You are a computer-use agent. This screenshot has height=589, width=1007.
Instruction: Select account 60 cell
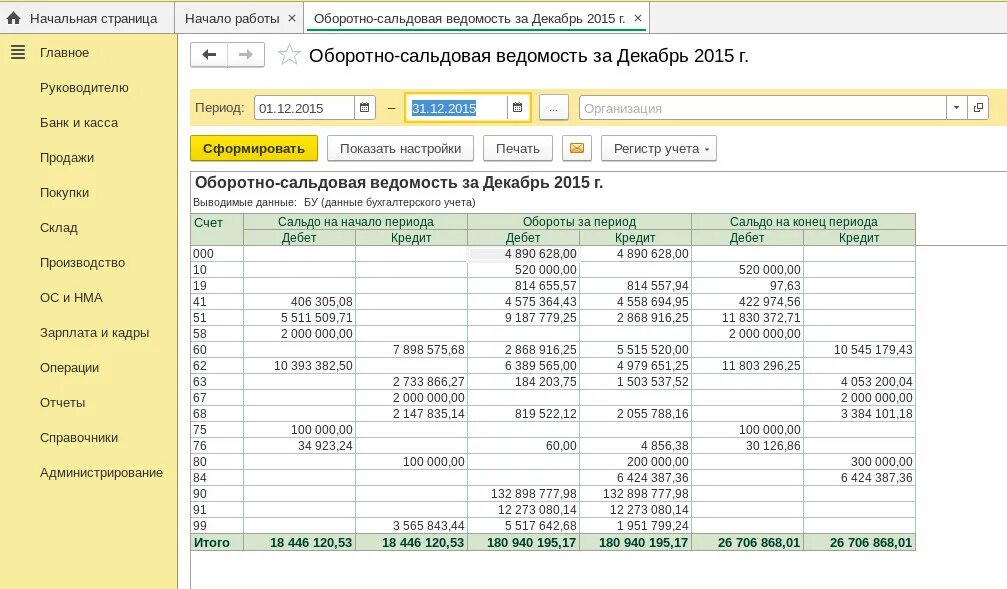coord(217,350)
